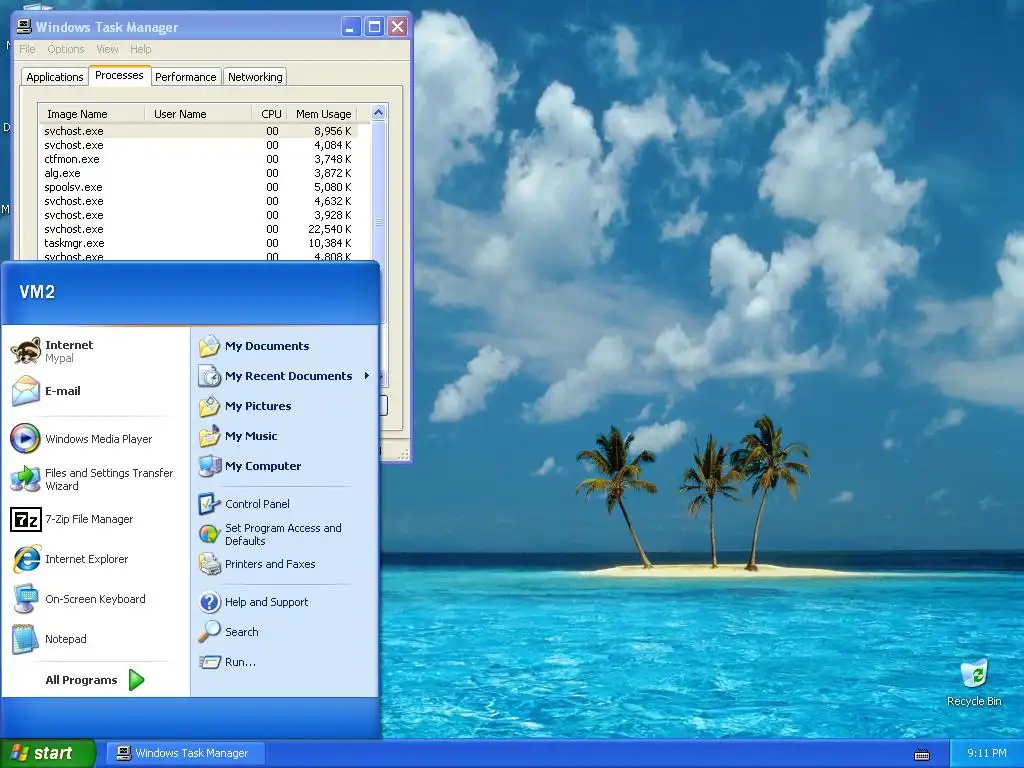Select the spoolsv.exe process row
The height and width of the screenshot is (768, 1024).
[x=199, y=187]
